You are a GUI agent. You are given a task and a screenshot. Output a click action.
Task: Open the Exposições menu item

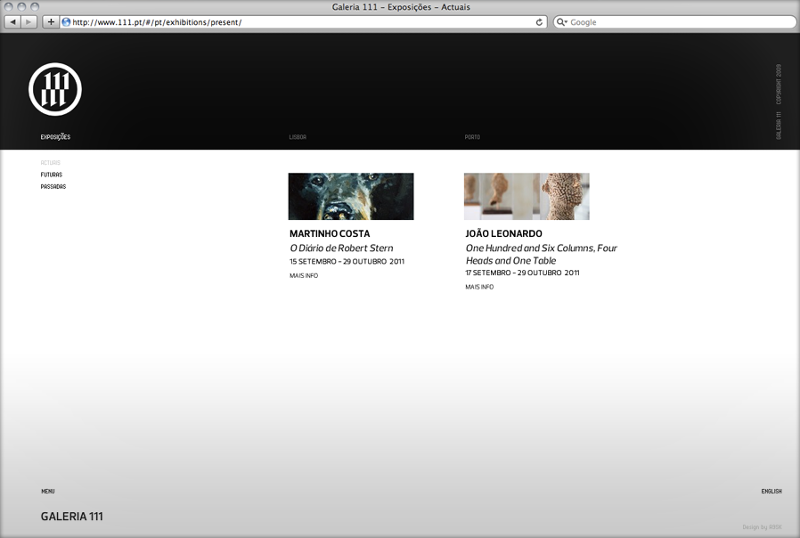click(x=55, y=137)
